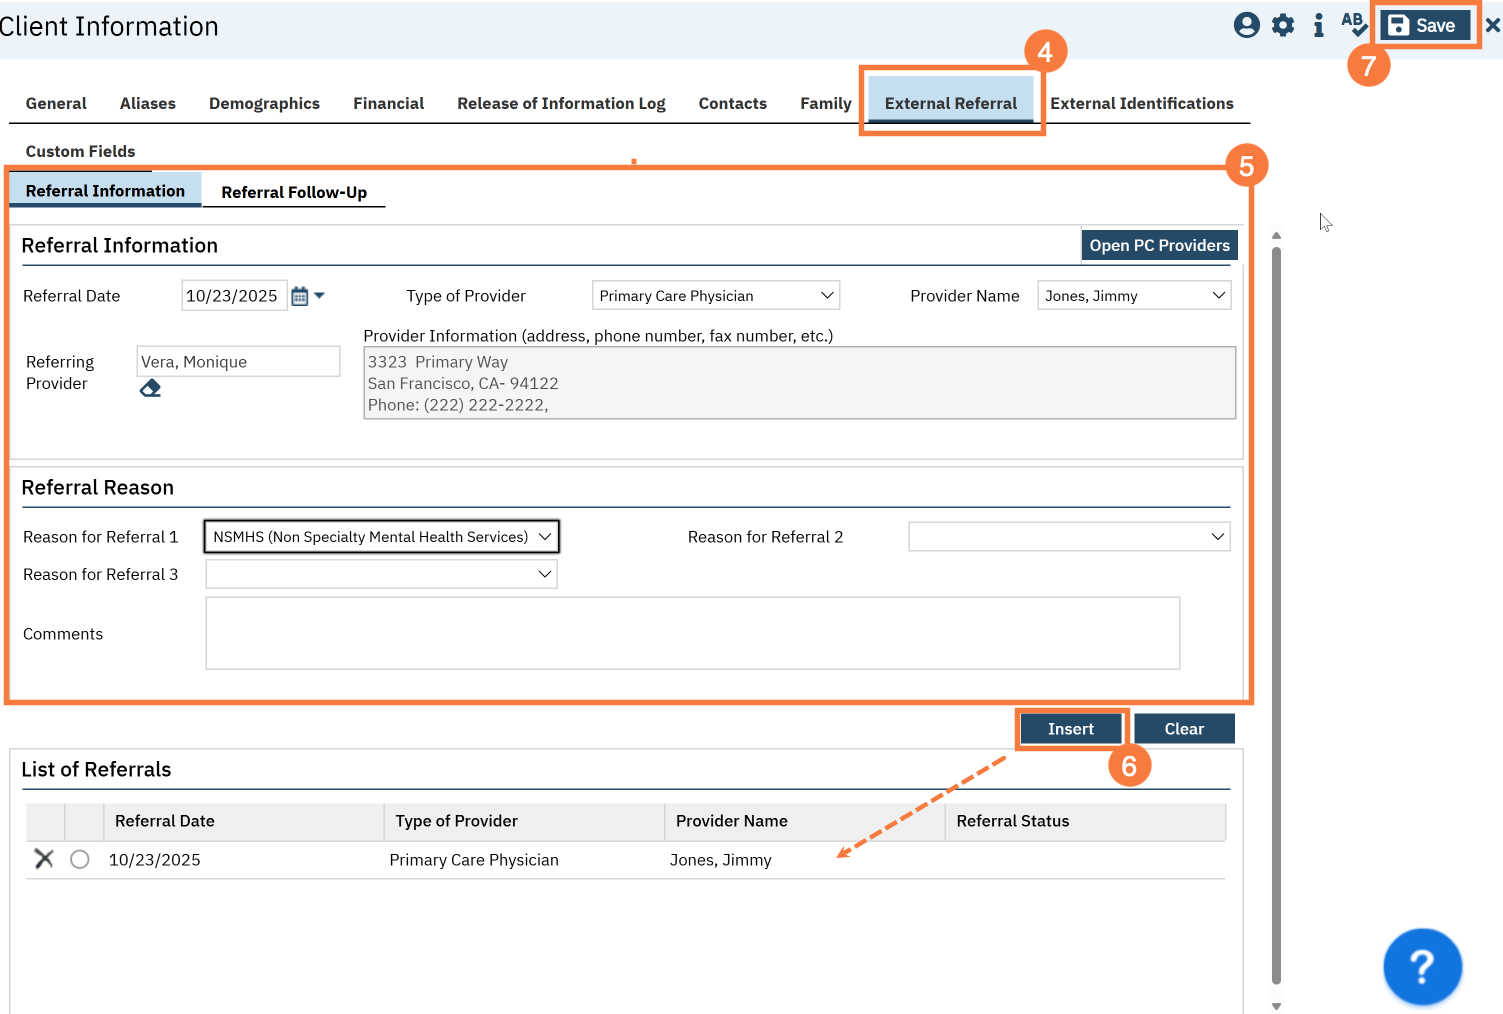Click the information 'i' icon

pyautogui.click(x=1318, y=25)
